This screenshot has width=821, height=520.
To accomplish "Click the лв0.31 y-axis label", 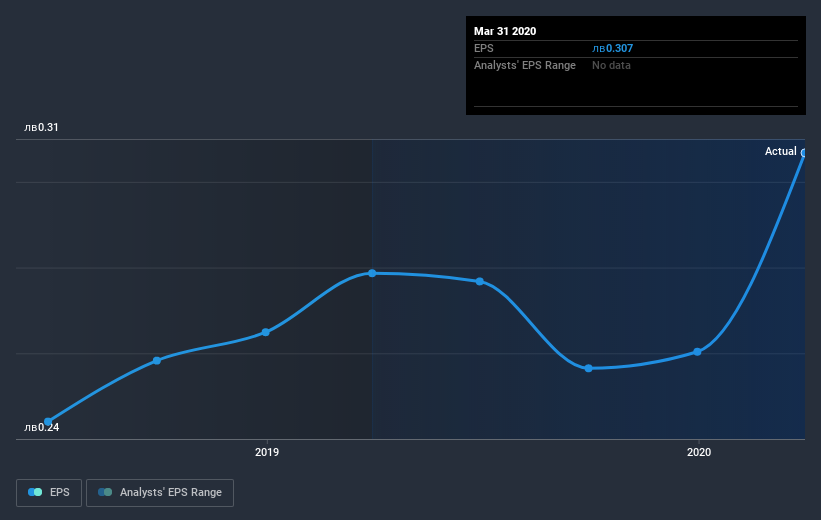I will (41, 127).
